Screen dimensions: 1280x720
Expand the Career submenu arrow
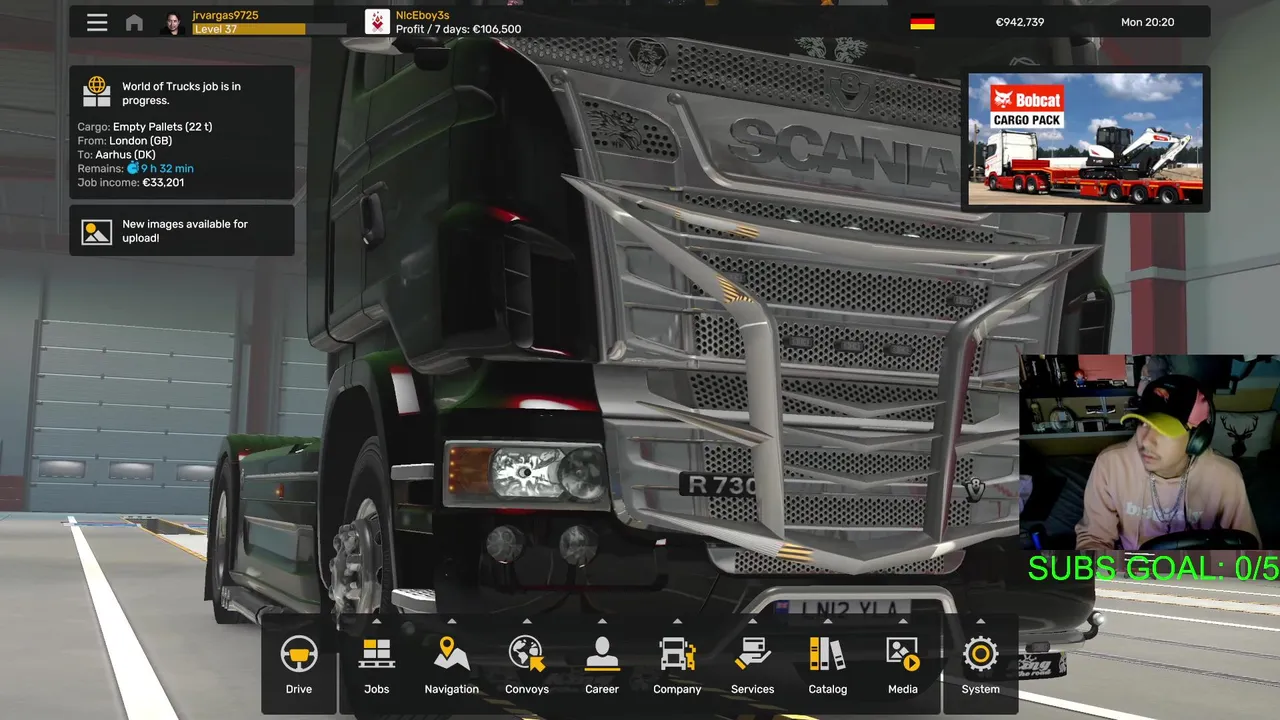click(602, 621)
